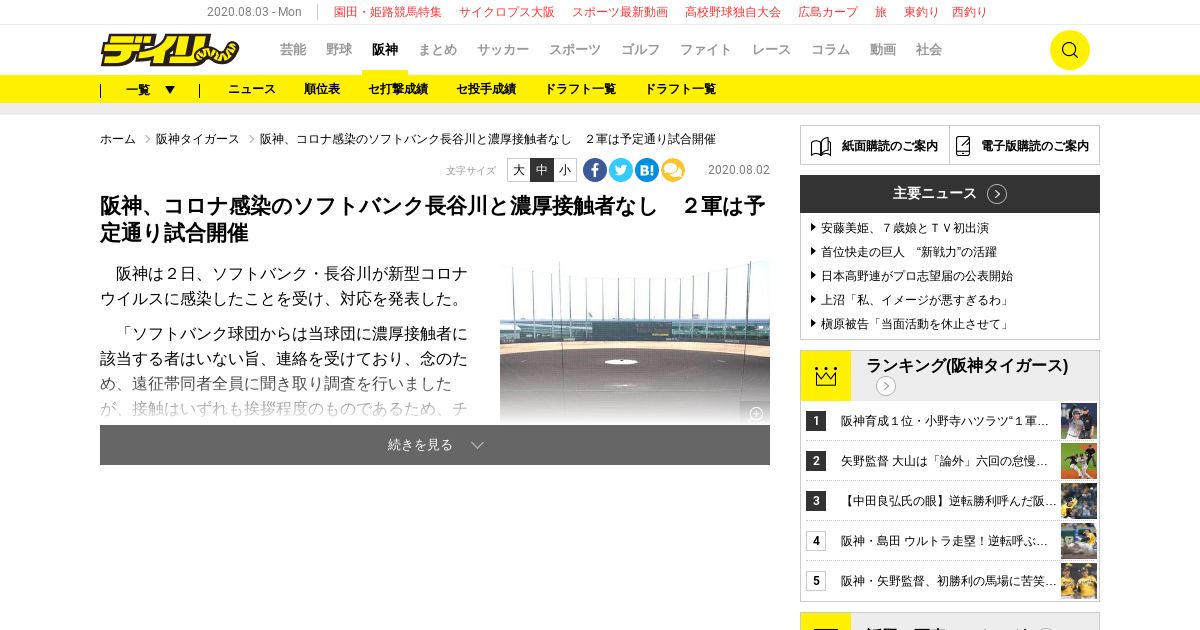Open 西釣り top link
The image size is (1200, 630).
[970, 12]
